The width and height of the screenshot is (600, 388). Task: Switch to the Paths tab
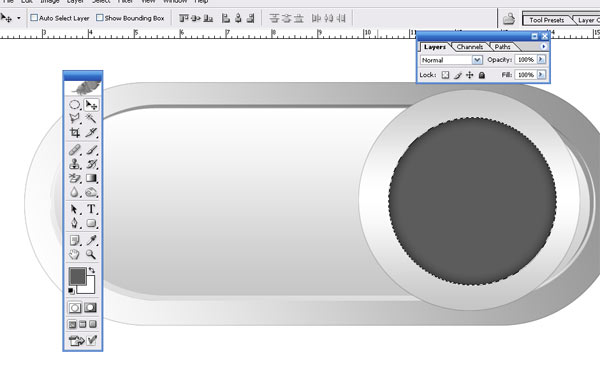502,47
